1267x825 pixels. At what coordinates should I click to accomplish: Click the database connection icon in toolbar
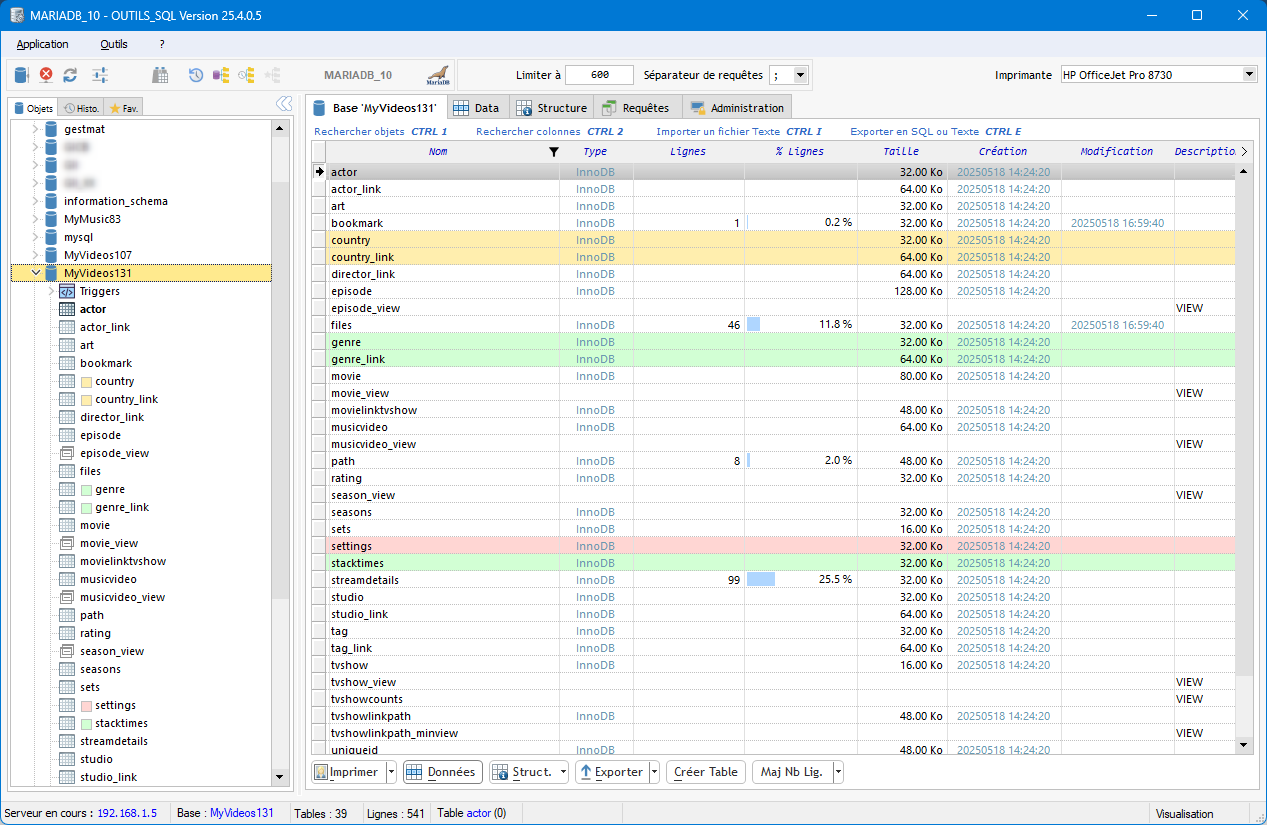22,75
